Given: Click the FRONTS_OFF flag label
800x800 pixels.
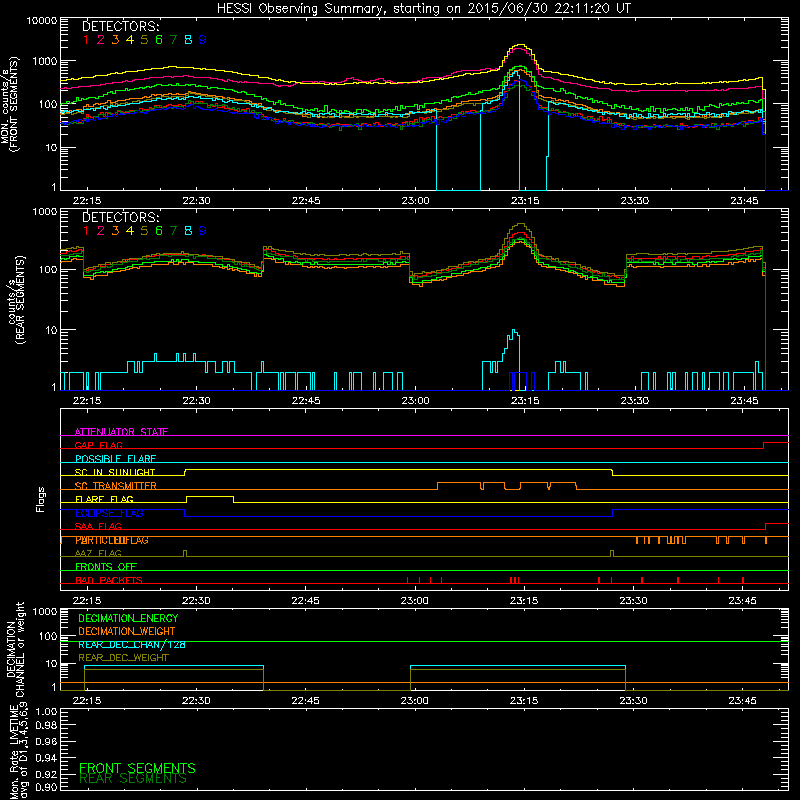Looking at the screenshot, I should (106, 567).
